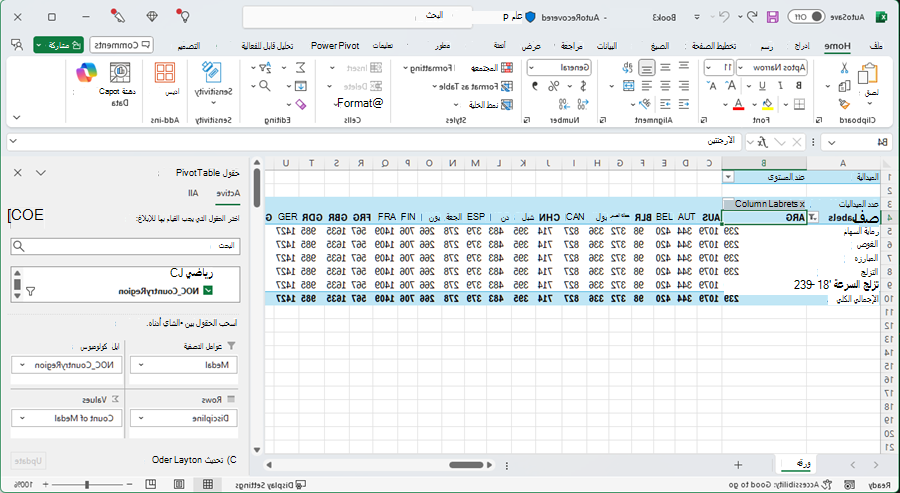The height and width of the screenshot is (493, 900).
Task: Open the Column Labels filter dropdown
Action: [x=728, y=204]
